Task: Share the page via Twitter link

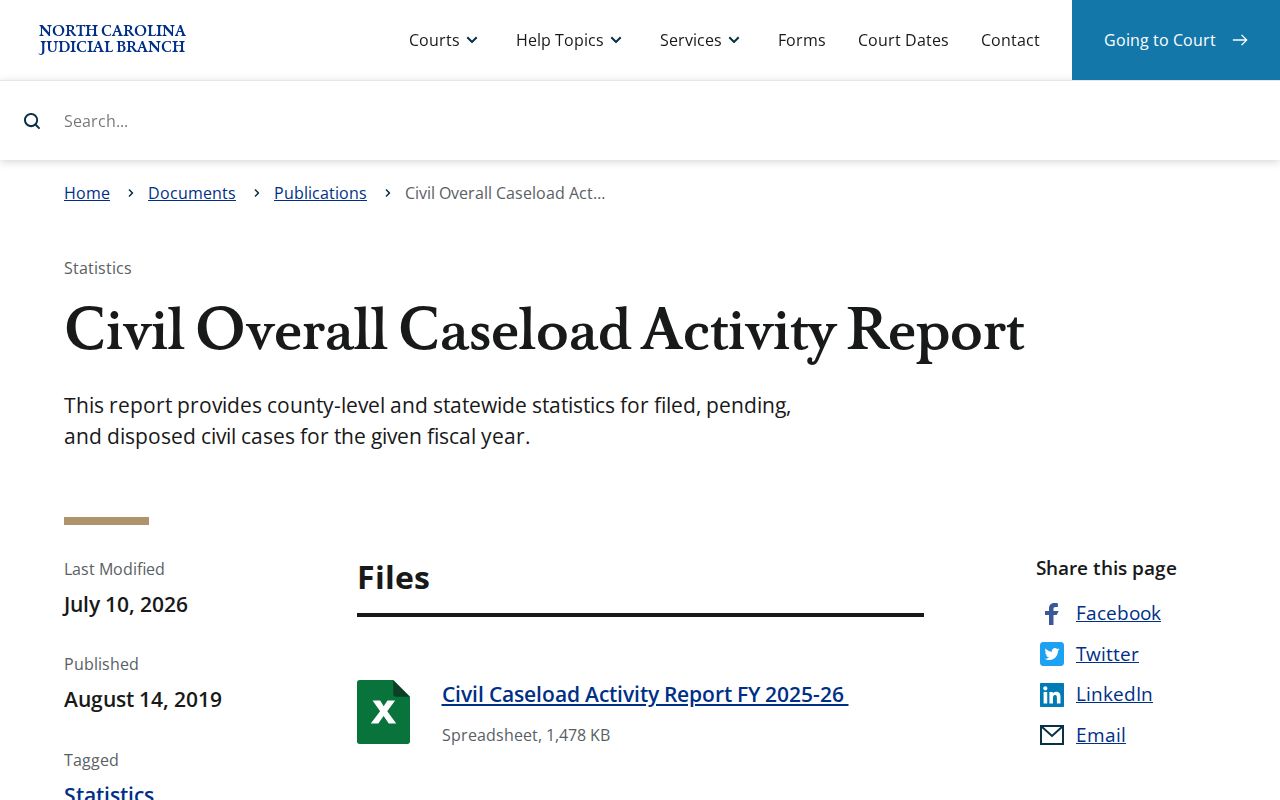Action: point(1107,654)
